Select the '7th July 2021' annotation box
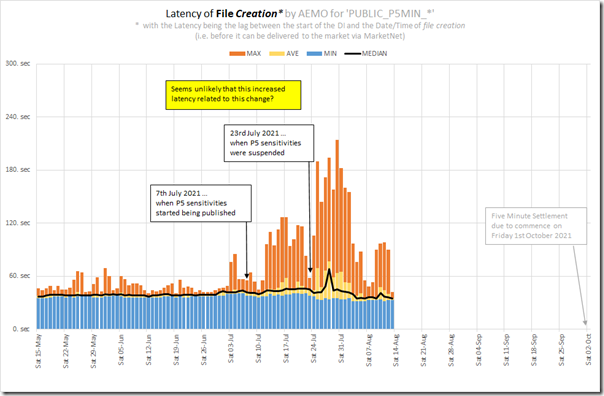 [201, 203]
